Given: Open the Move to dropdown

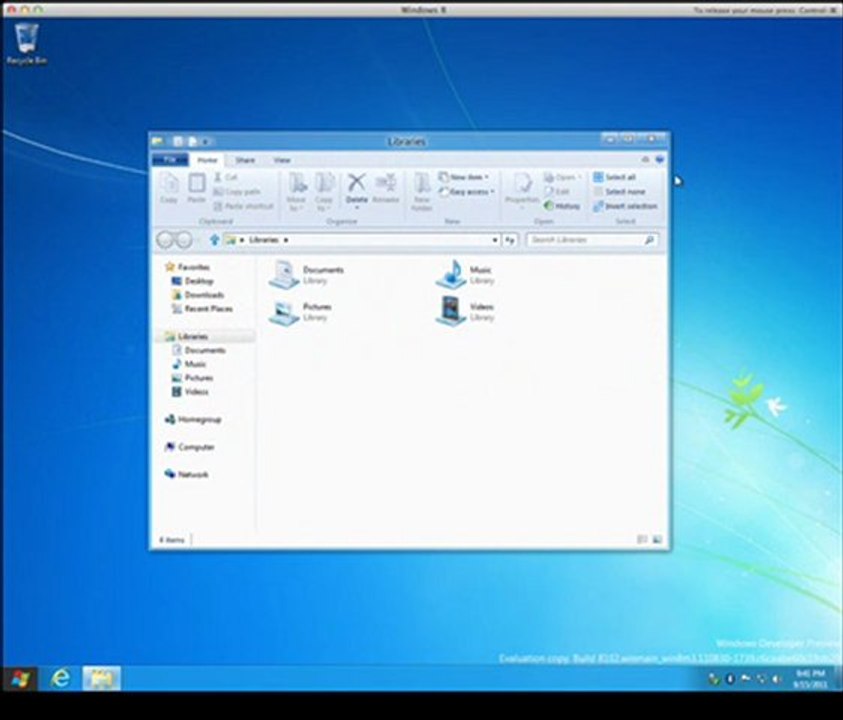Looking at the screenshot, I should (296, 192).
